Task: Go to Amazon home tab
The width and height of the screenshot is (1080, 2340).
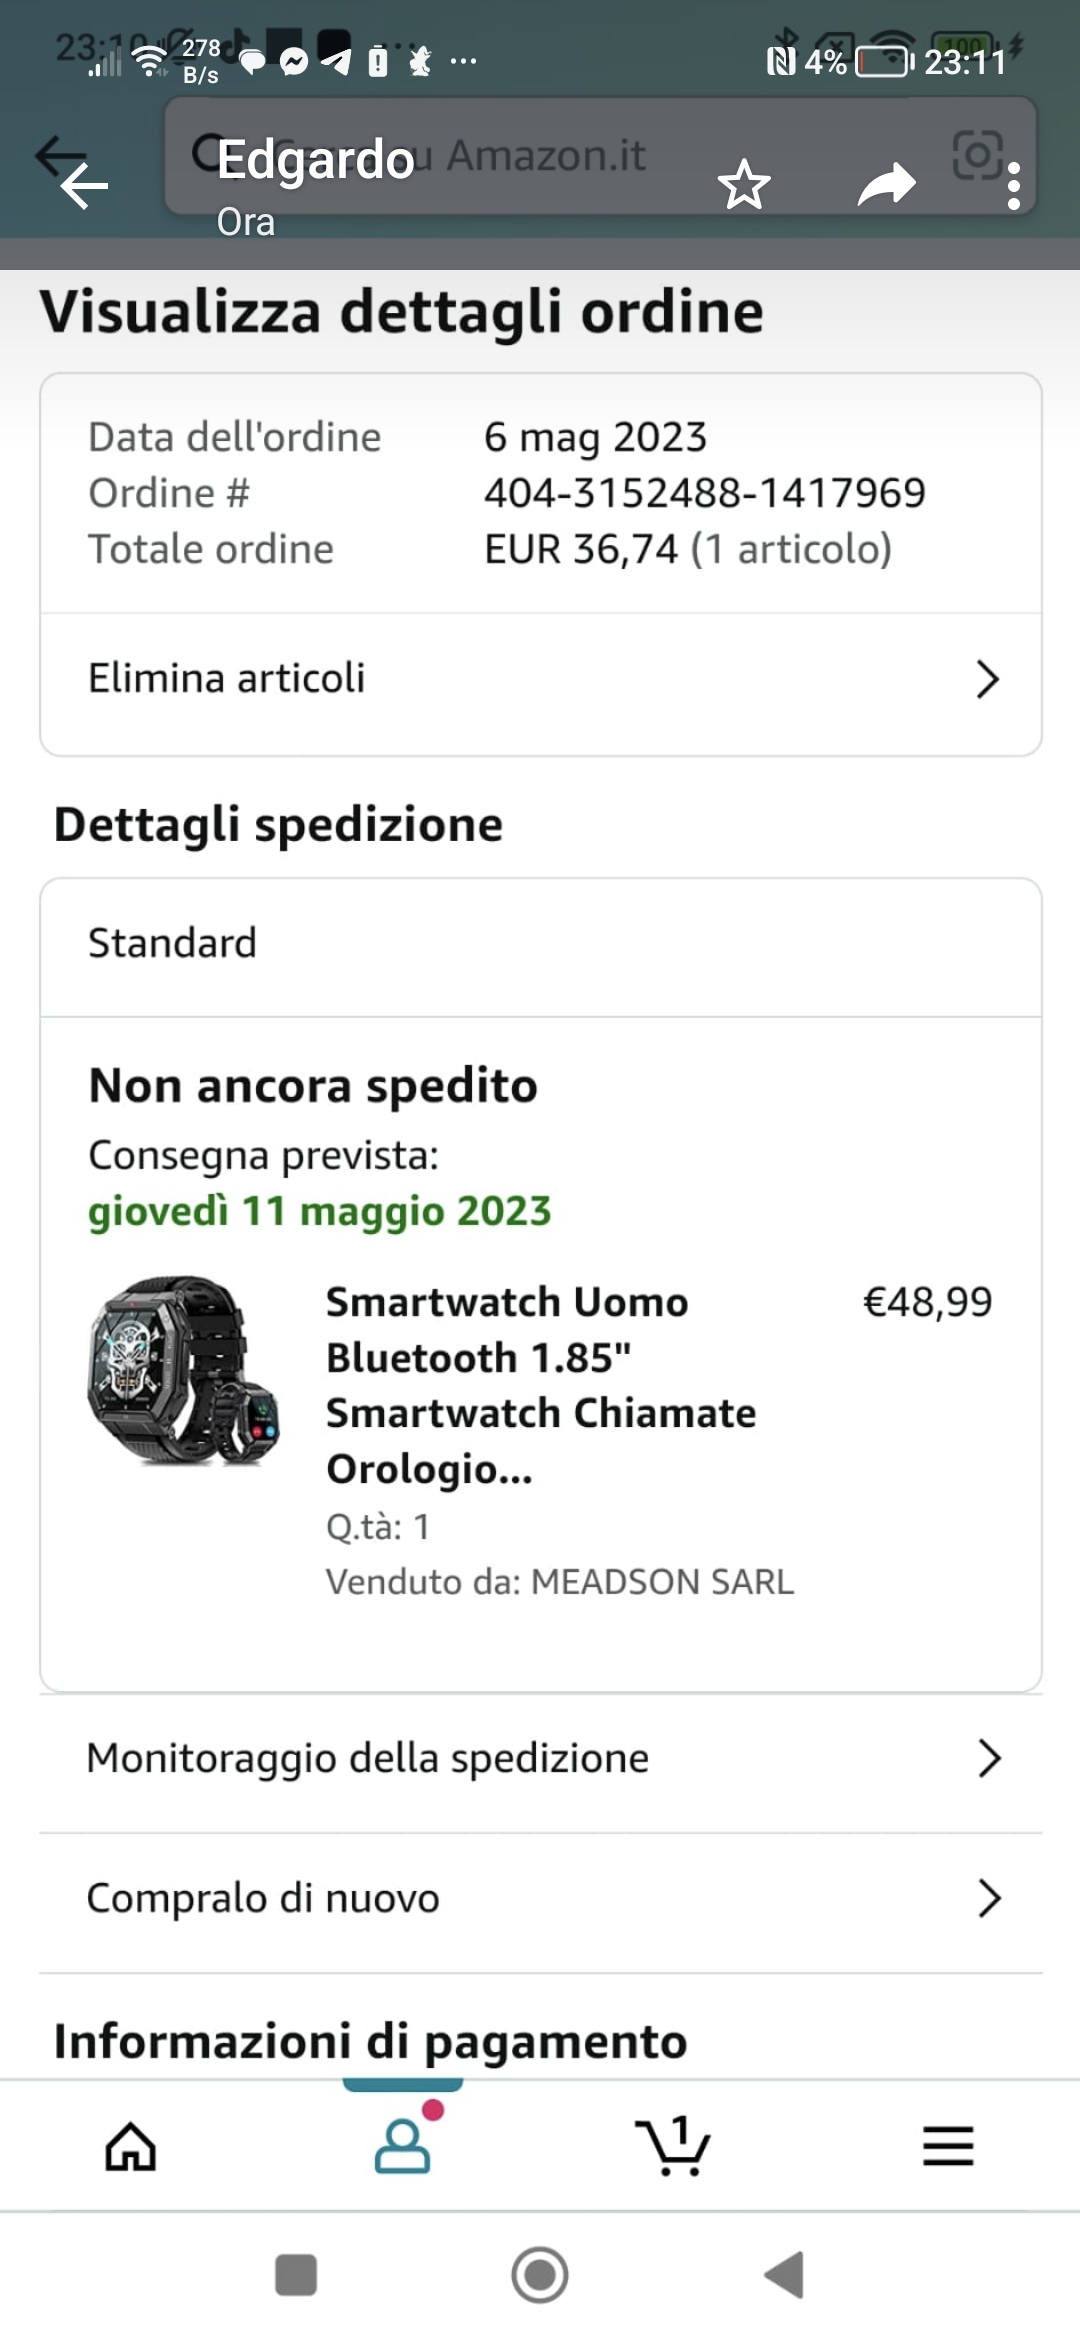Action: [x=131, y=2146]
